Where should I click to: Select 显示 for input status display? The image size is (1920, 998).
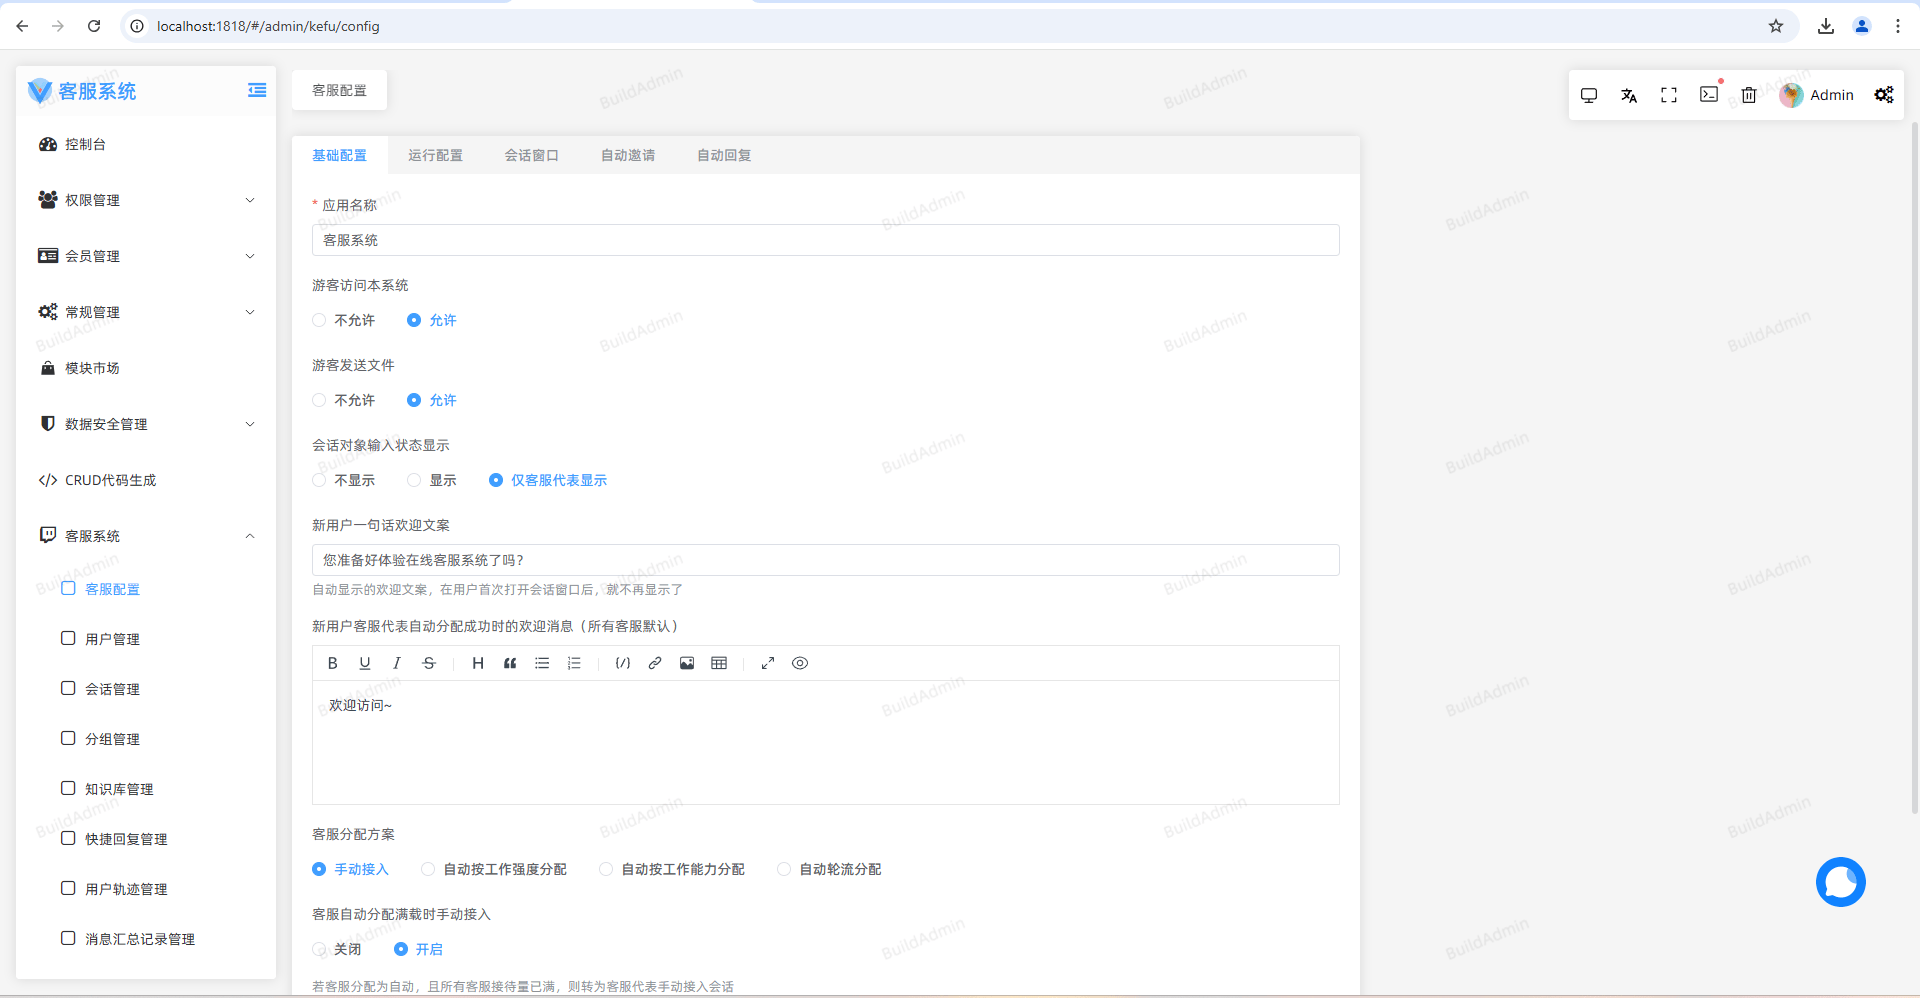(x=432, y=480)
